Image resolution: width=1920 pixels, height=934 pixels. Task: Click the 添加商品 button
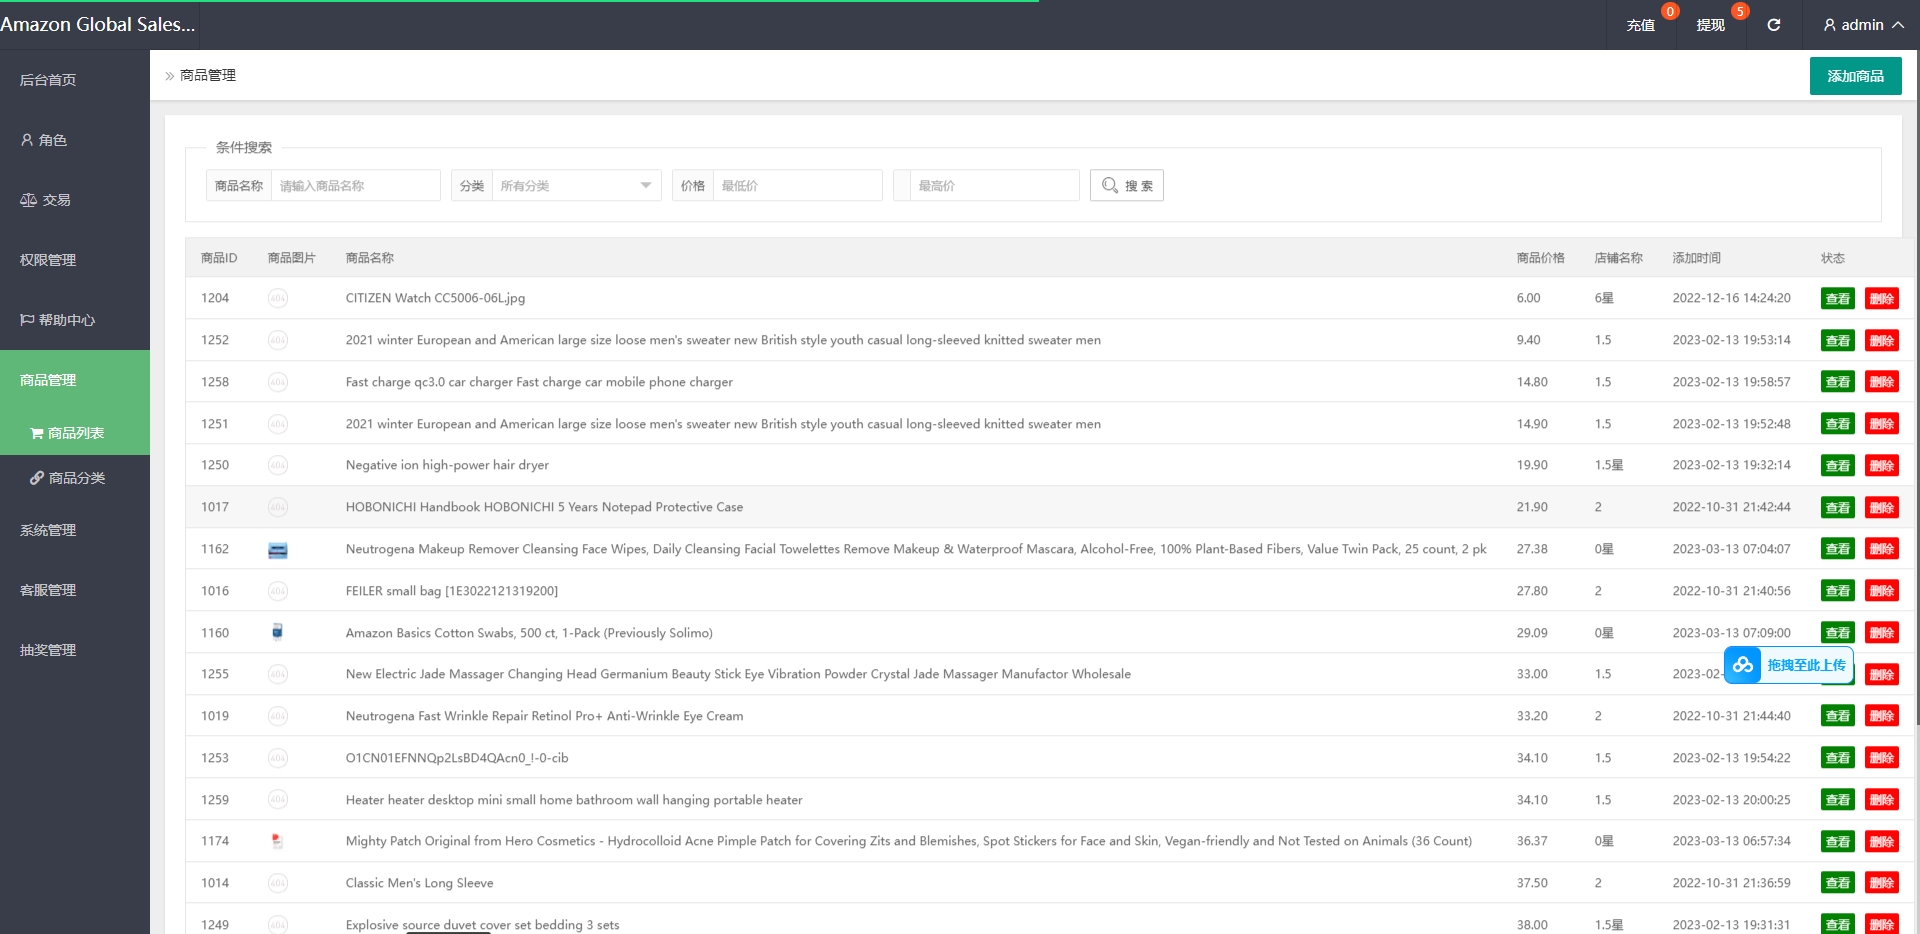(x=1855, y=76)
